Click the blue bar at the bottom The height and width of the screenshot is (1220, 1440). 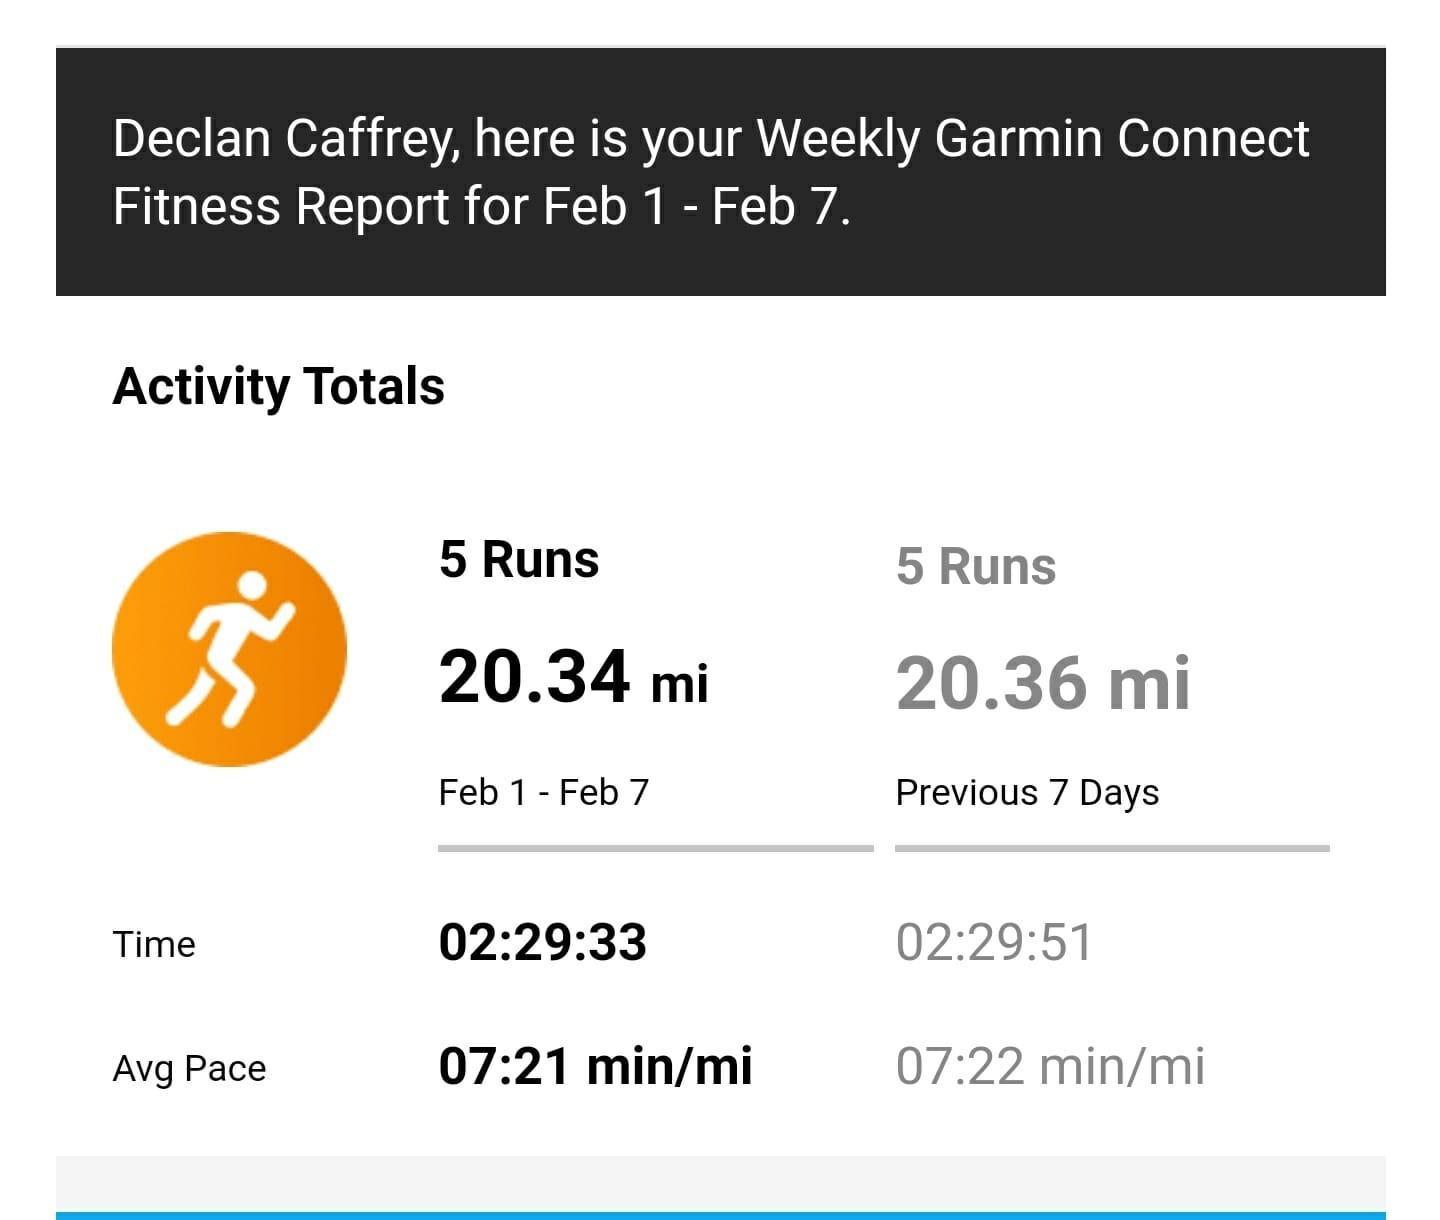(x=720, y=1215)
